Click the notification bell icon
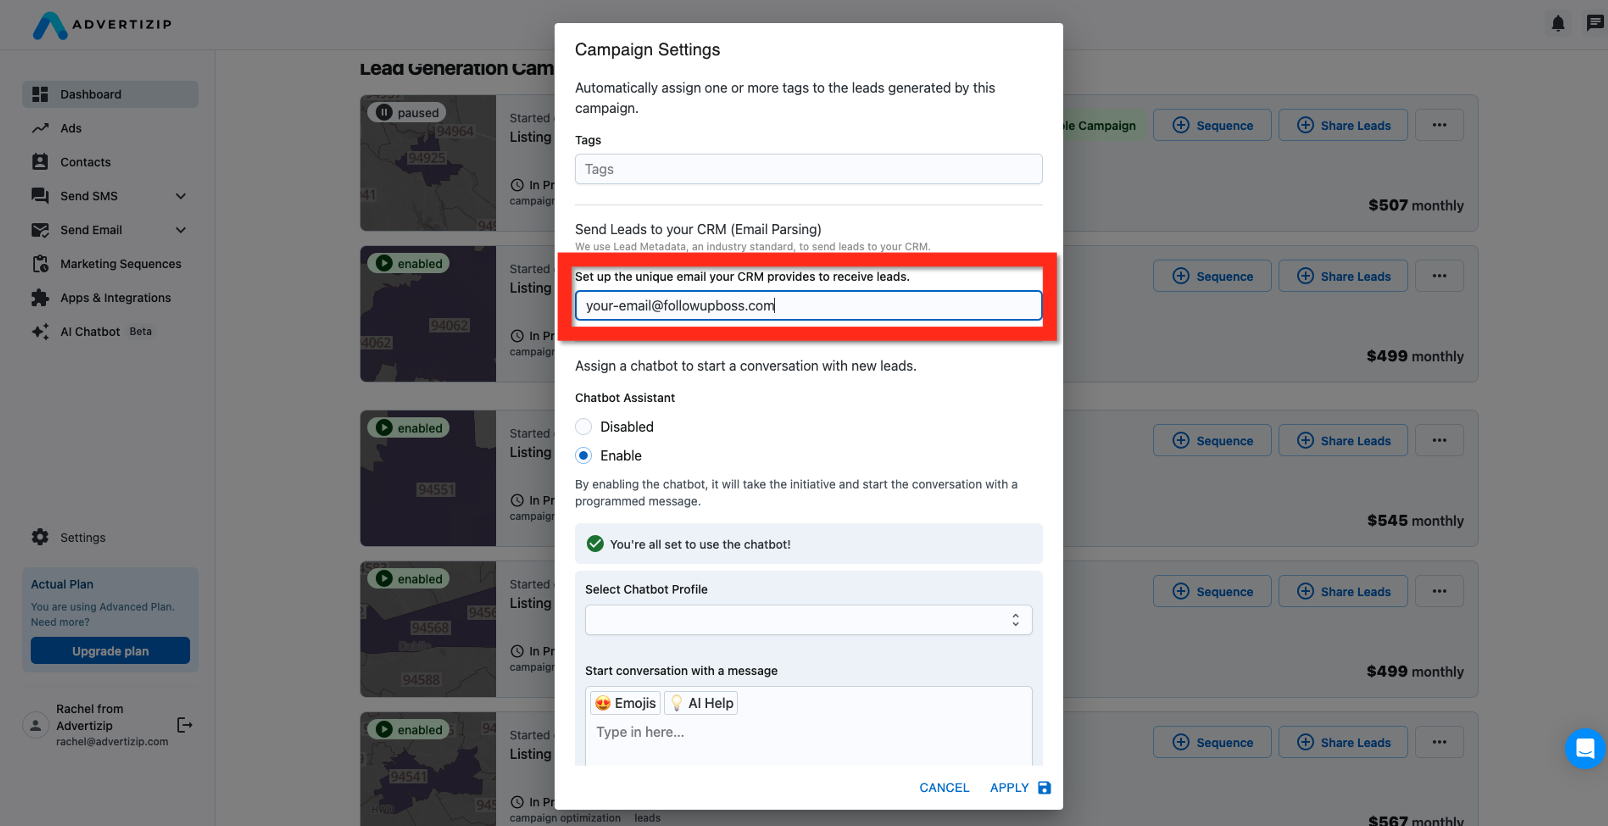This screenshot has width=1608, height=826. [1557, 23]
